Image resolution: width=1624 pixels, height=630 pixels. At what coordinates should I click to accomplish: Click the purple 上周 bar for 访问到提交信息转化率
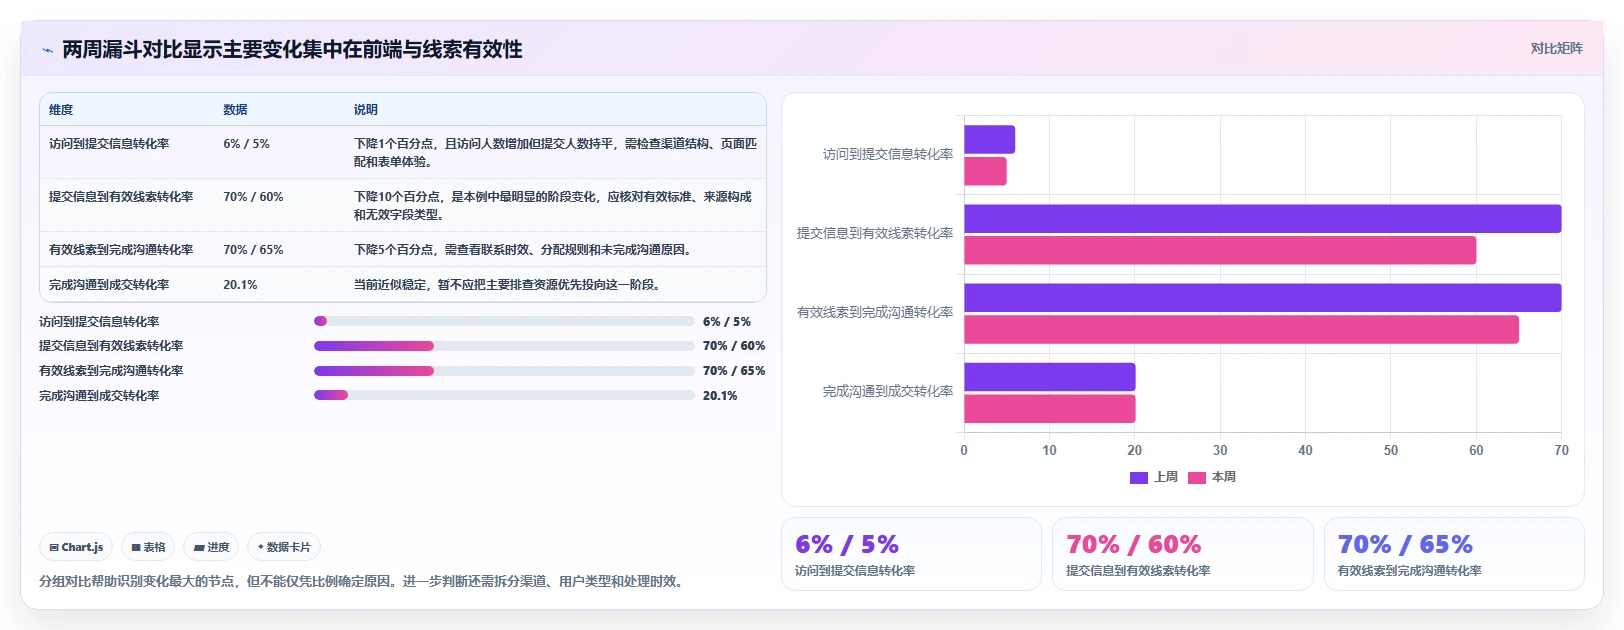coord(989,140)
